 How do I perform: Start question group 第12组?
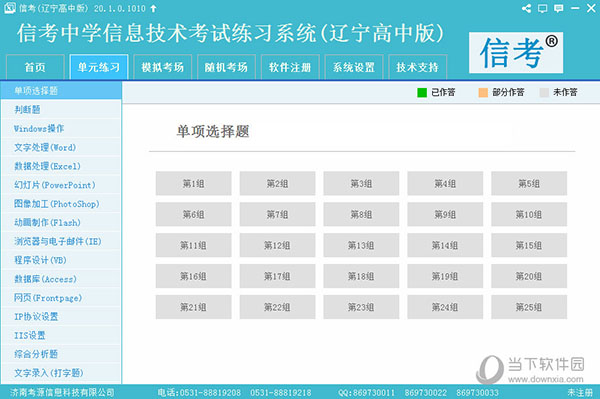pyautogui.click(x=277, y=245)
